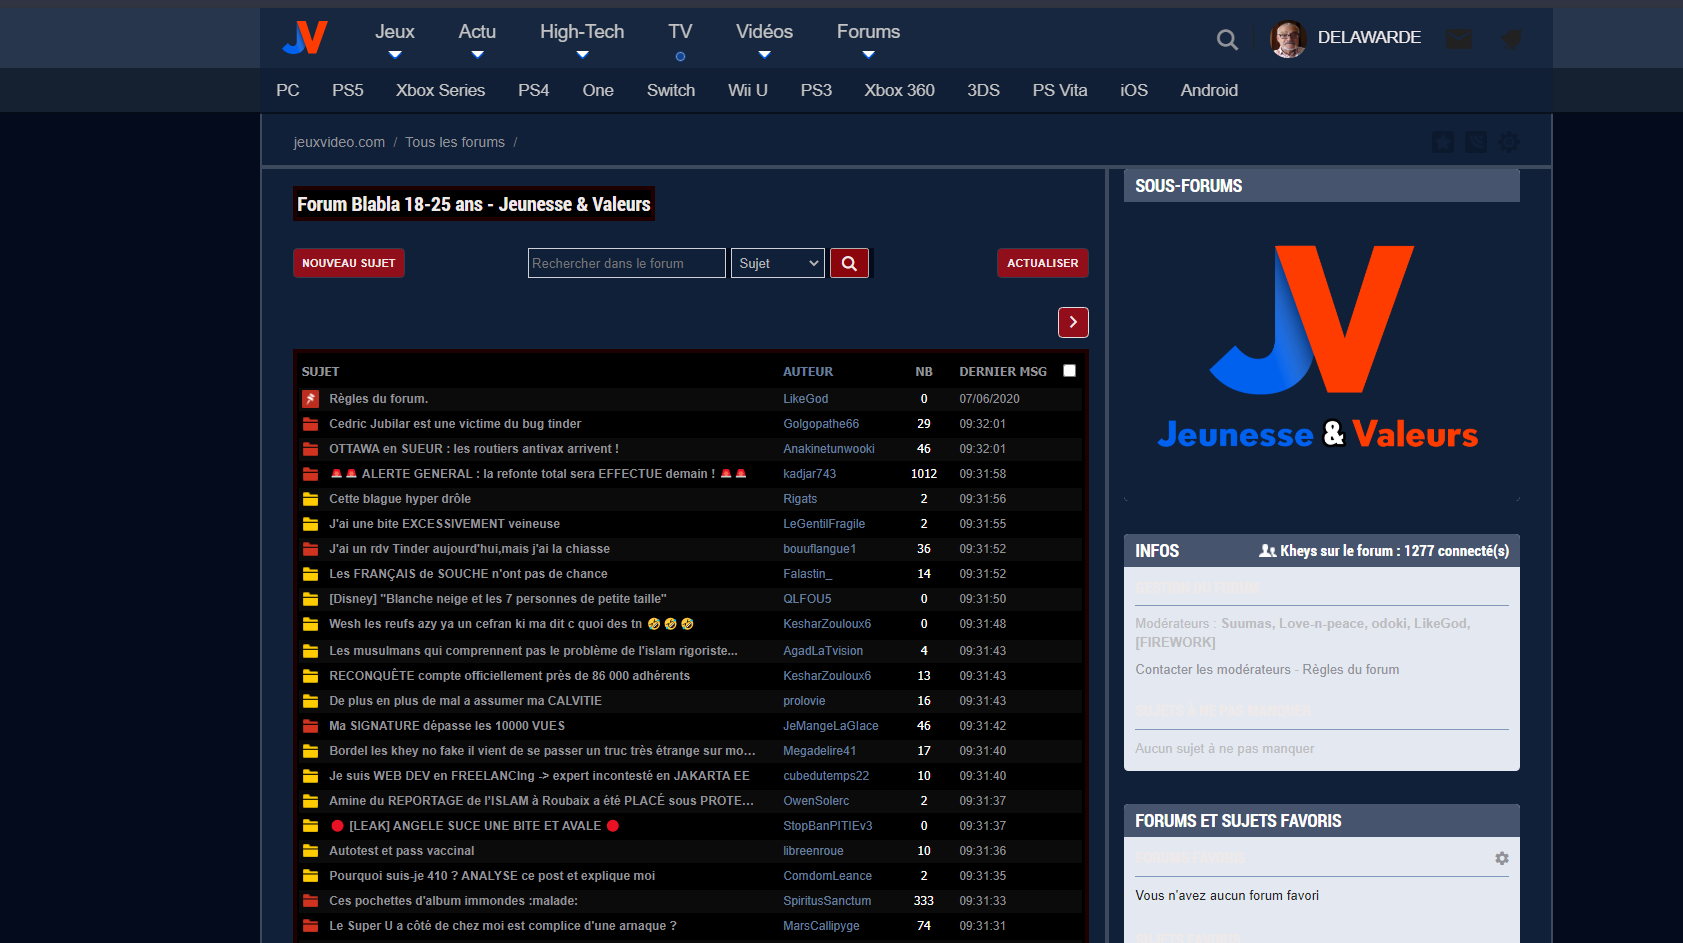This screenshot has height=943, width=1683.
Task: Click the DELAWARDE profile avatar
Action: pyautogui.click(x=1288, y=39)
